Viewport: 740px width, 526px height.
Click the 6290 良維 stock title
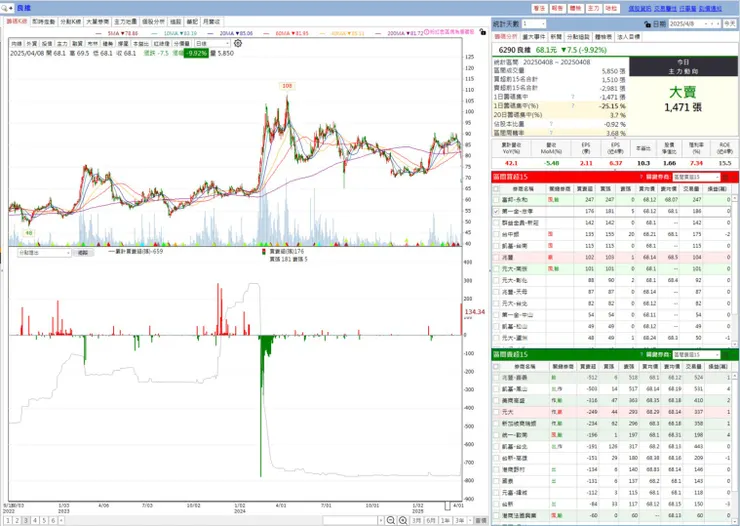pyautogui.click(x=514, y=50)
